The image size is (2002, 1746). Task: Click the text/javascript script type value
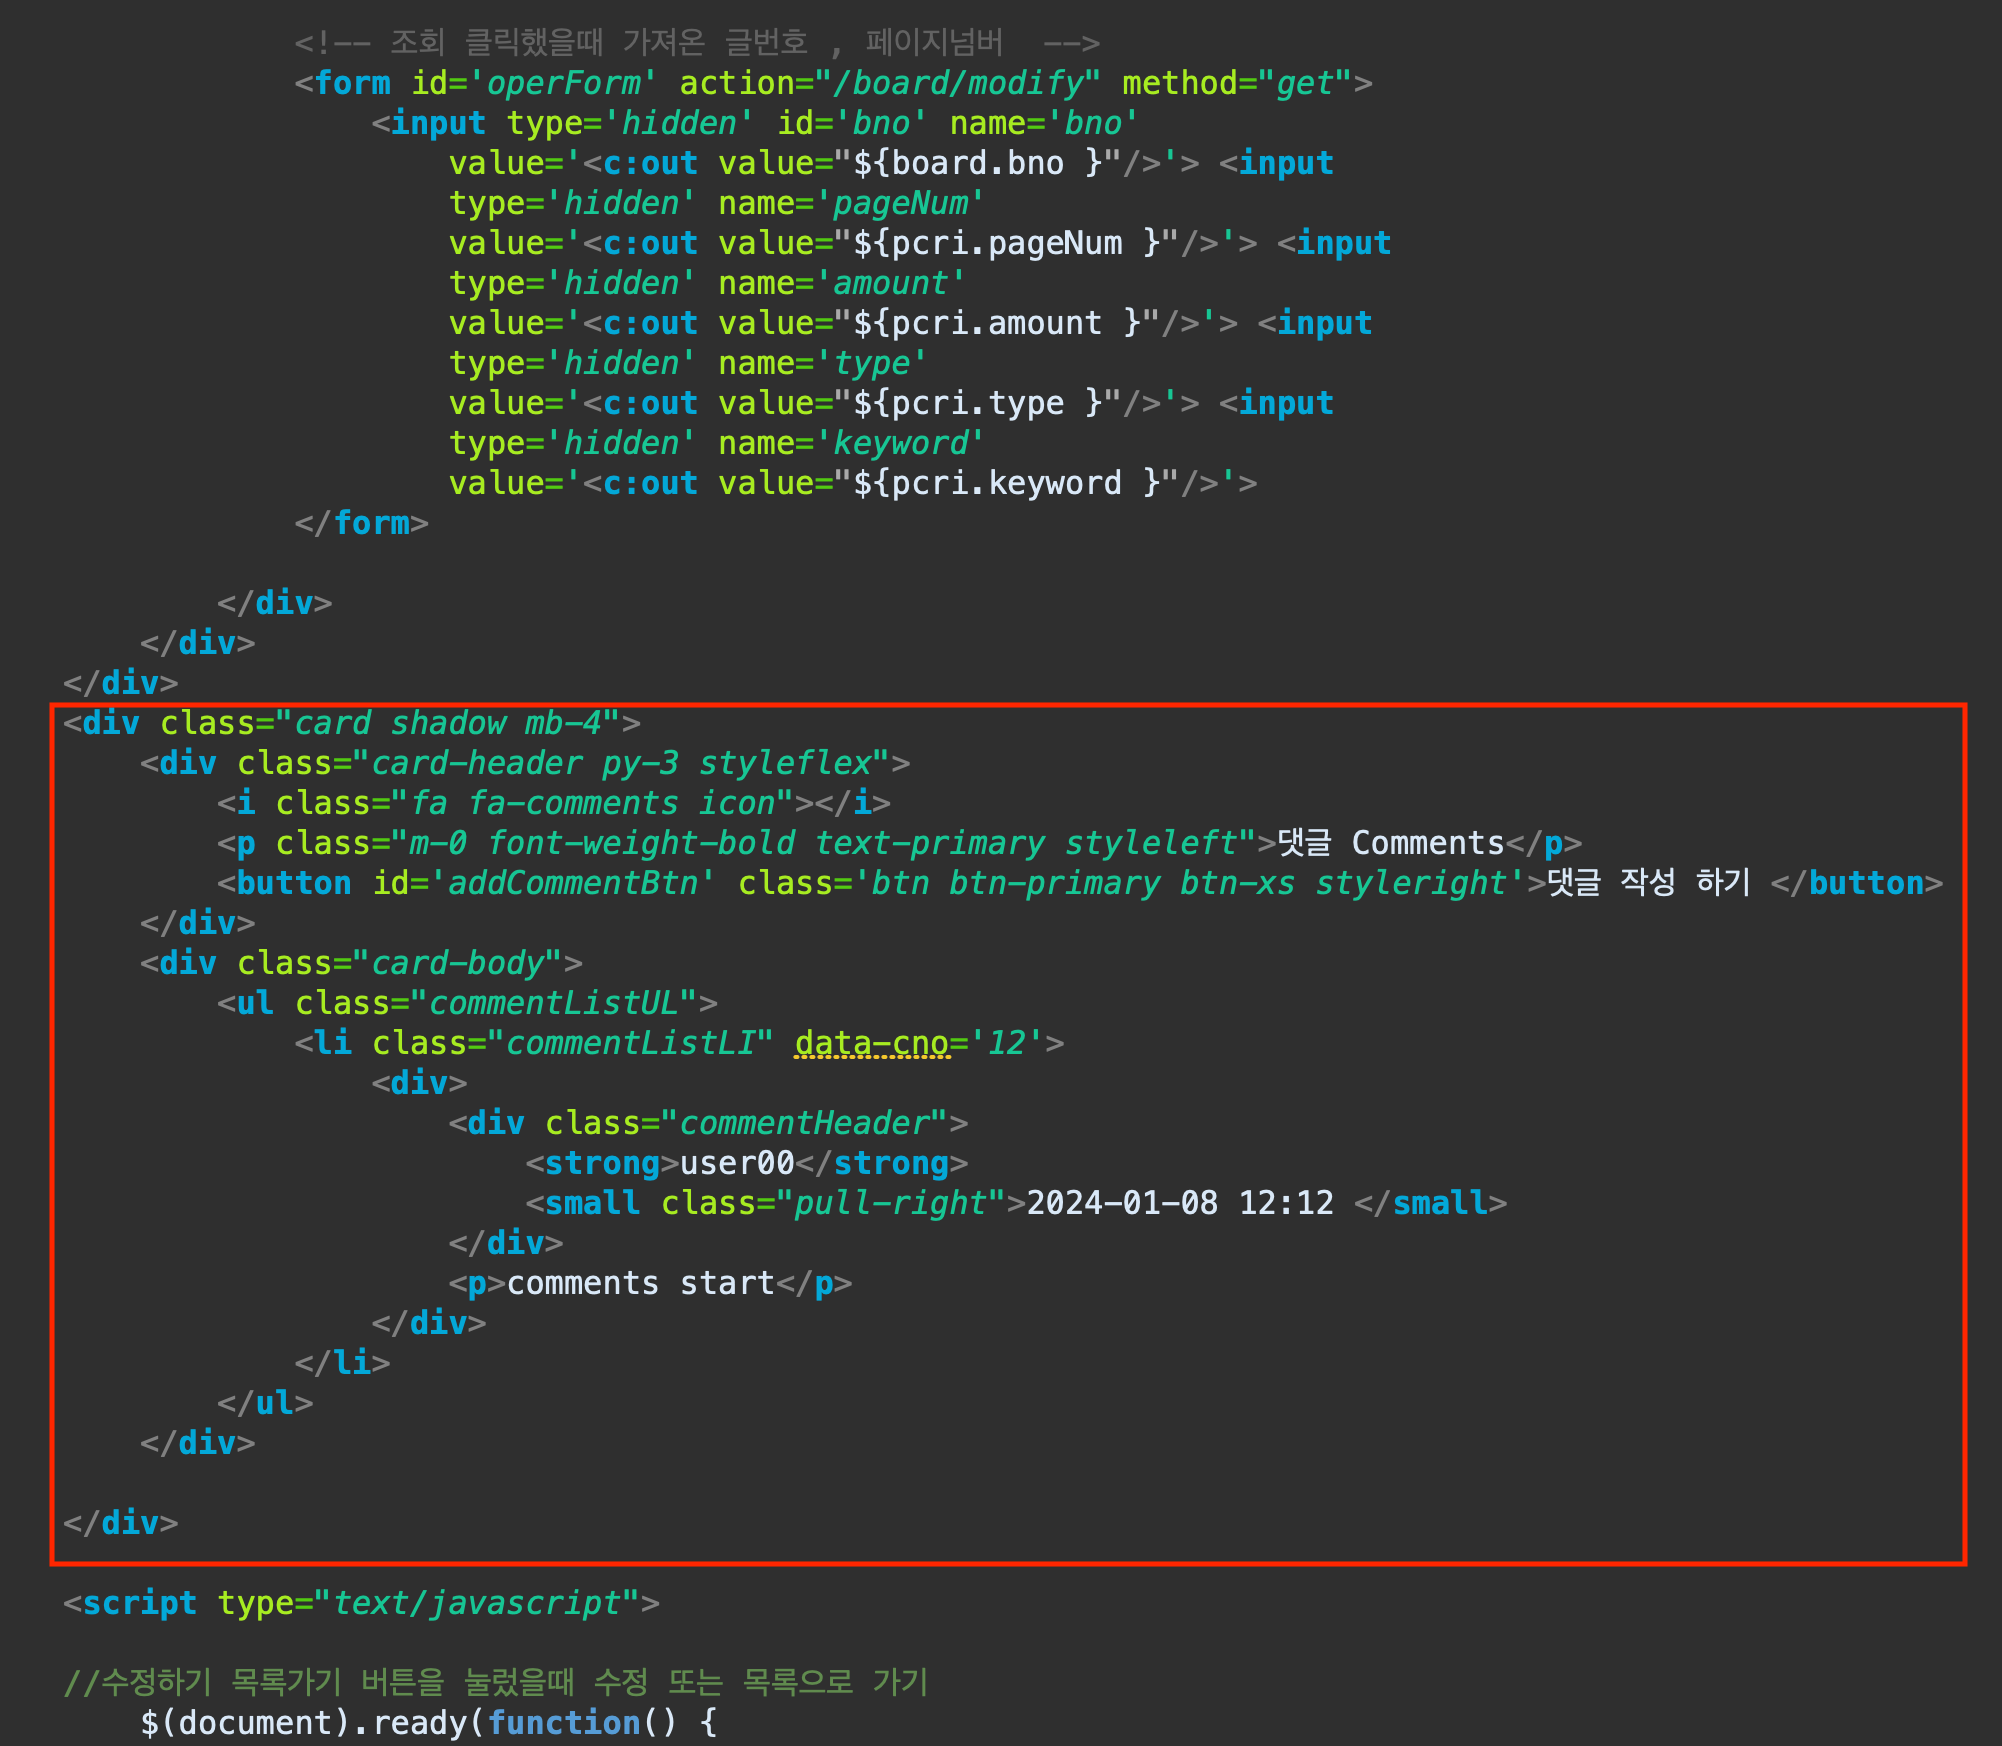point(476,1603)
